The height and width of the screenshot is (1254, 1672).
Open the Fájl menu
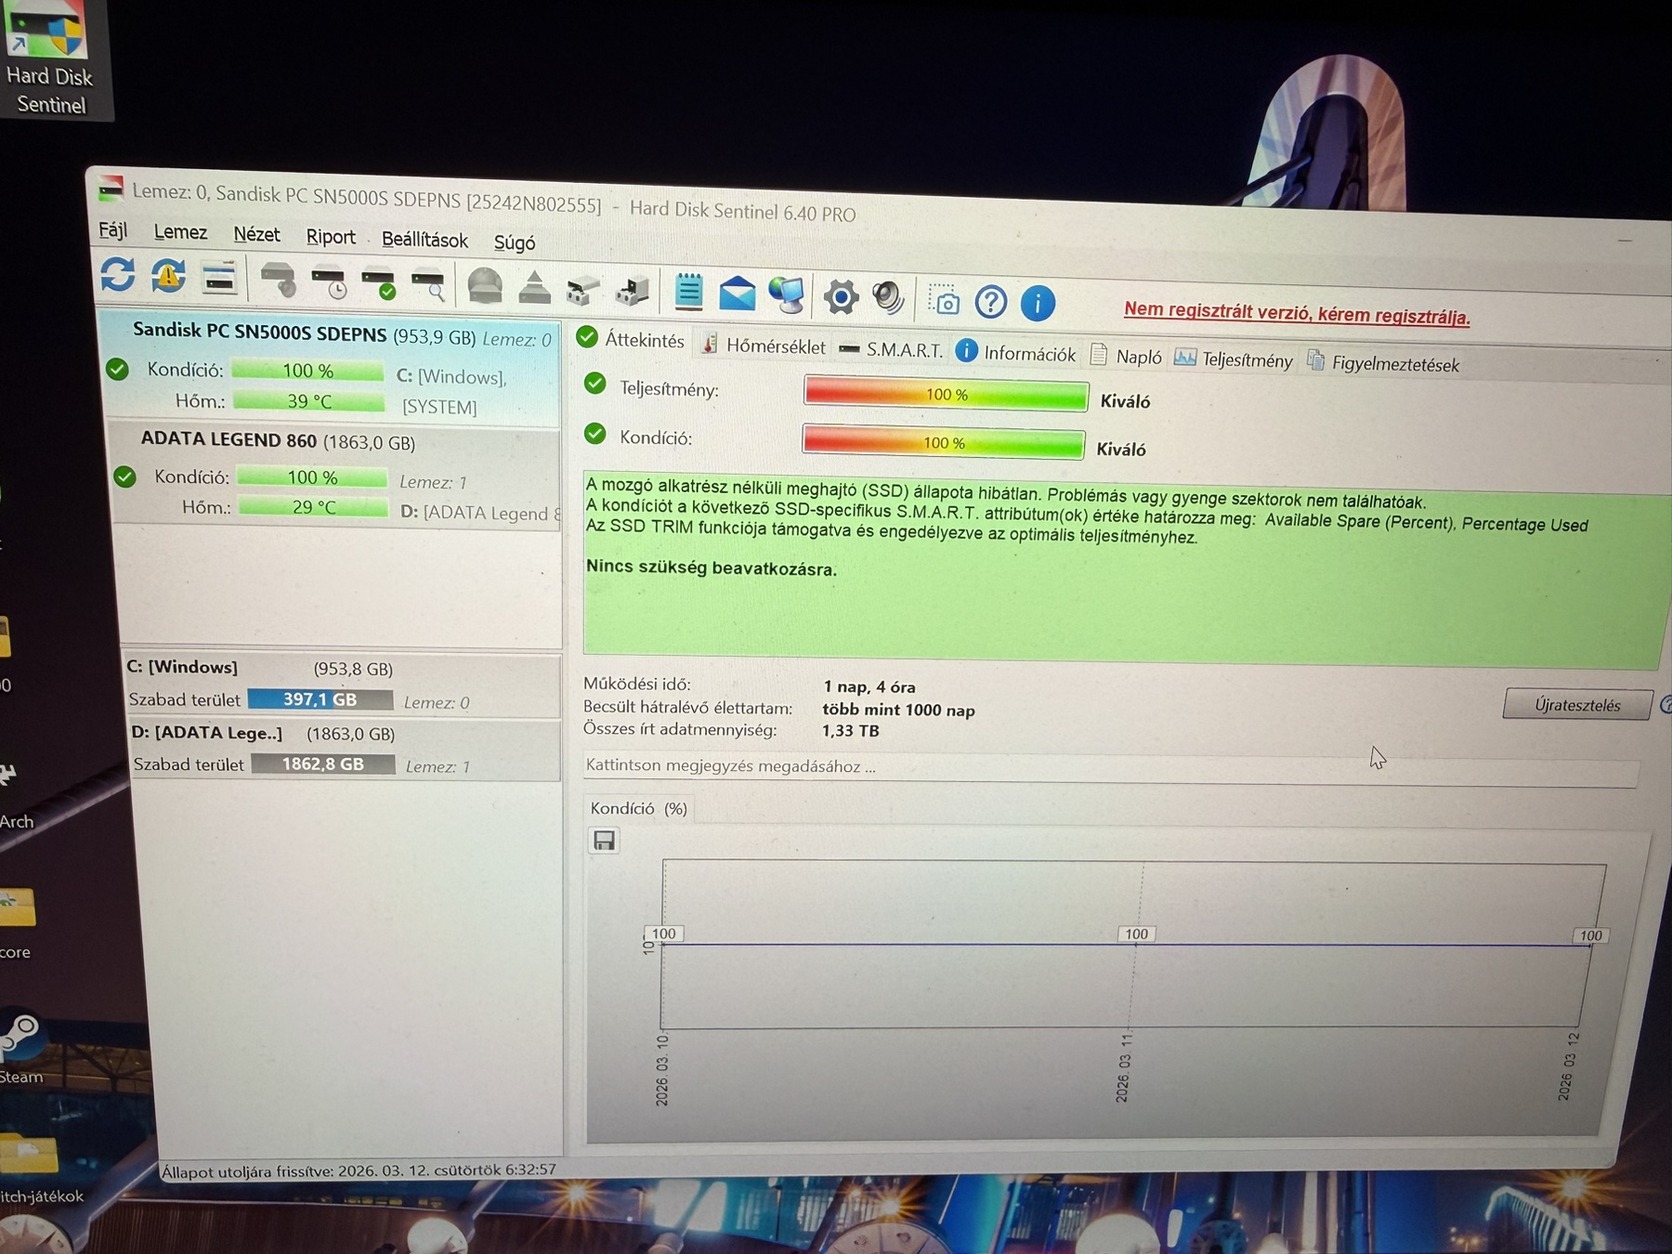(x=113, y=230)
